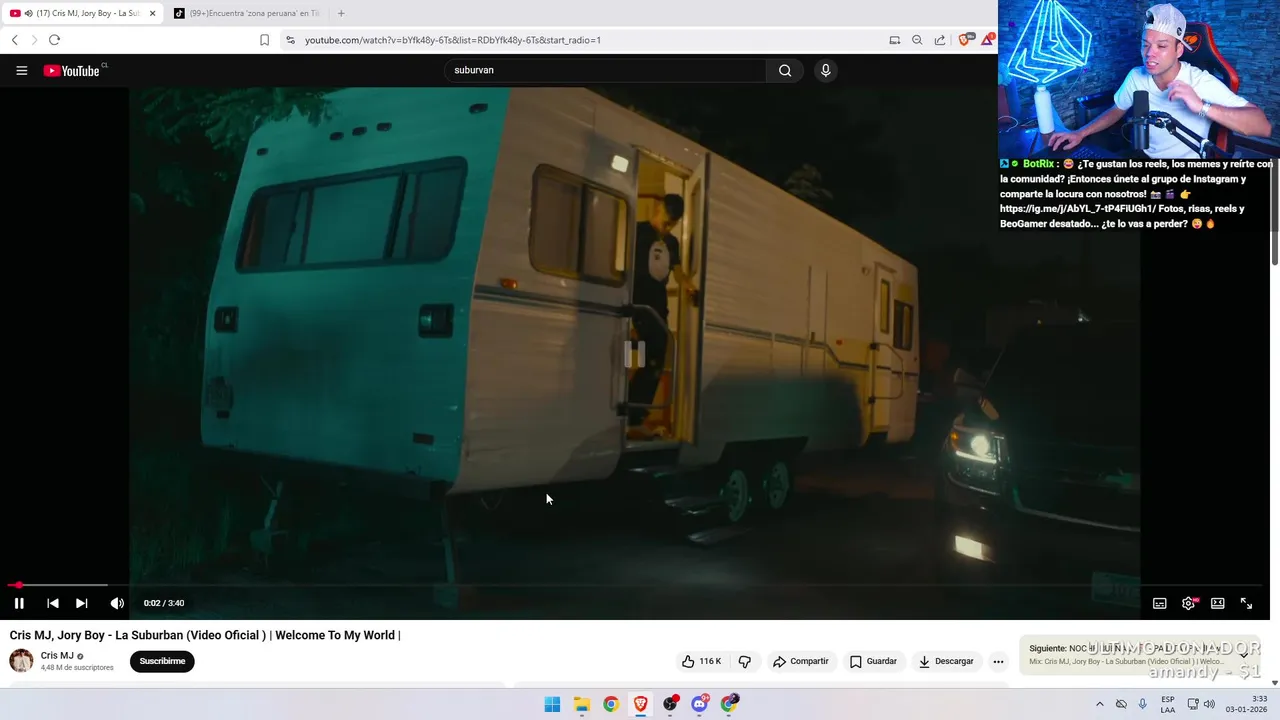The width and height of the screenshot is (1280, 720).
Task: Open the Brave Shields lion icon
Action: point(964,40)
